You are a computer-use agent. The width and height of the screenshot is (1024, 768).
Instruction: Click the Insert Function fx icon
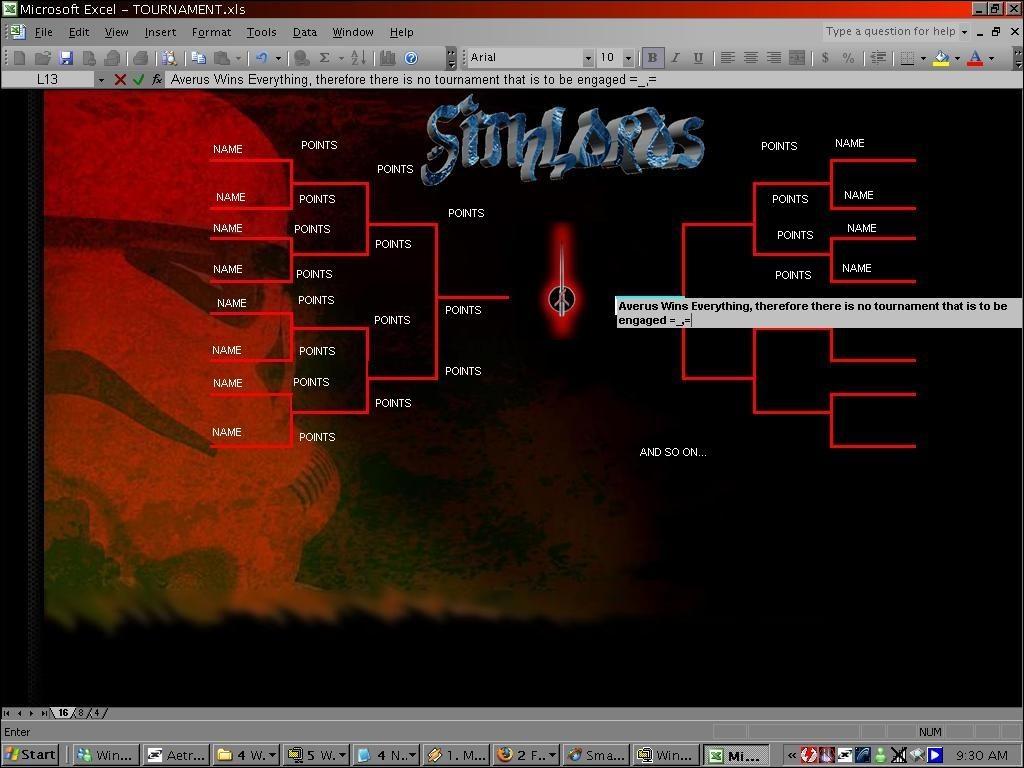pyautogui.click(x=157, y=79)
